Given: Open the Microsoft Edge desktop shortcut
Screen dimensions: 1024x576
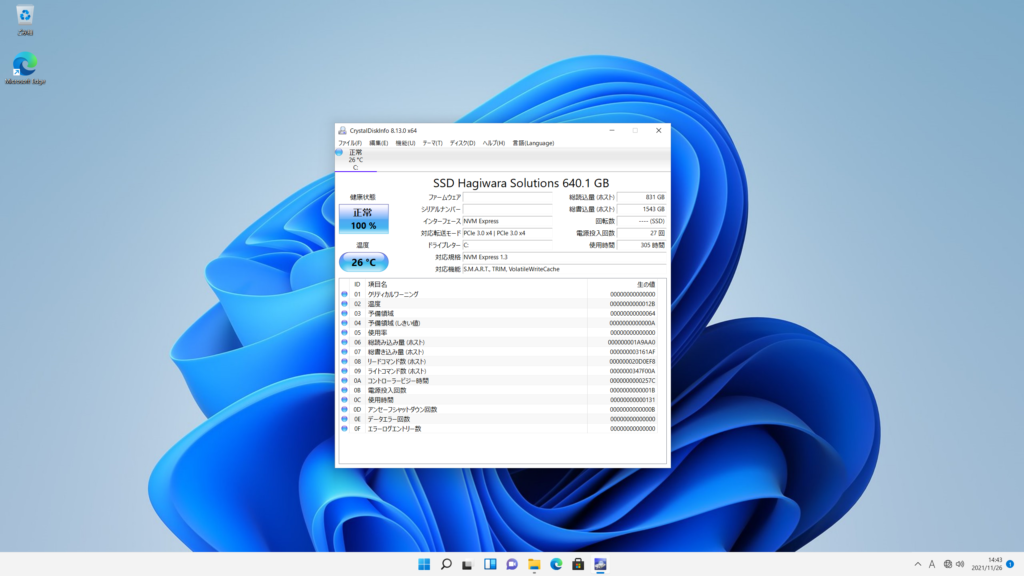Looking at the screenshot, I should (25, 68).
